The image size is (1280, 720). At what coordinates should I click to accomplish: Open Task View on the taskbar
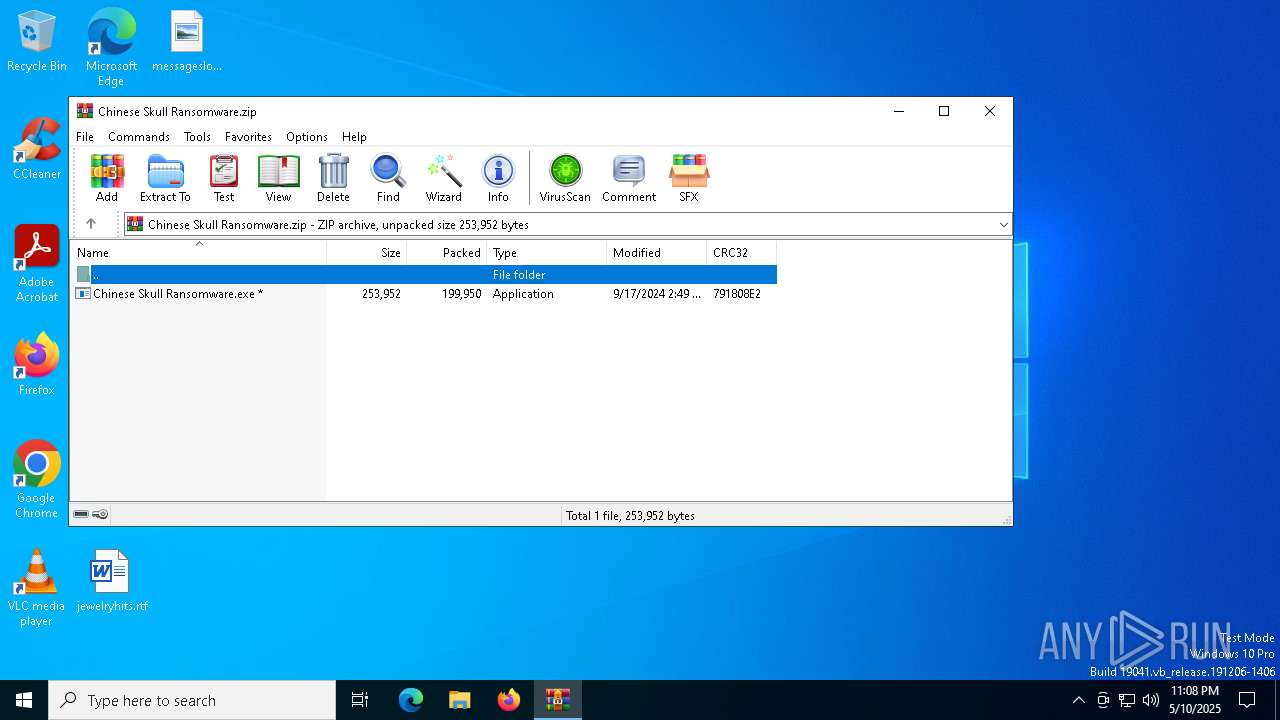point(360,700)
